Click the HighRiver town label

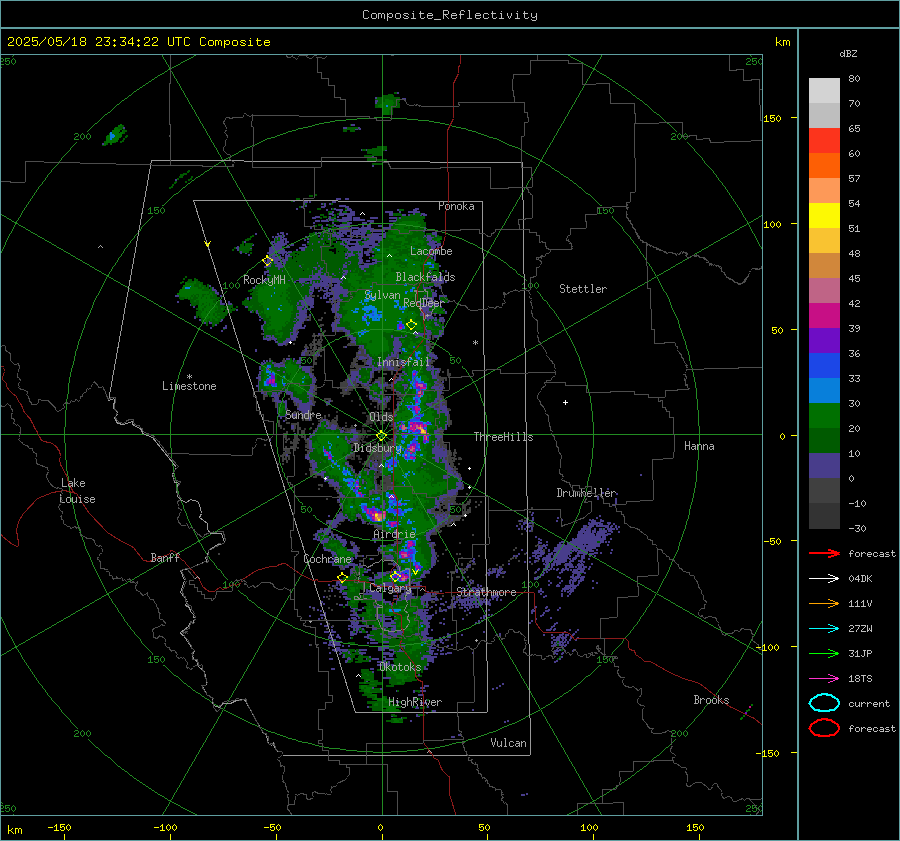coord(415,702)
